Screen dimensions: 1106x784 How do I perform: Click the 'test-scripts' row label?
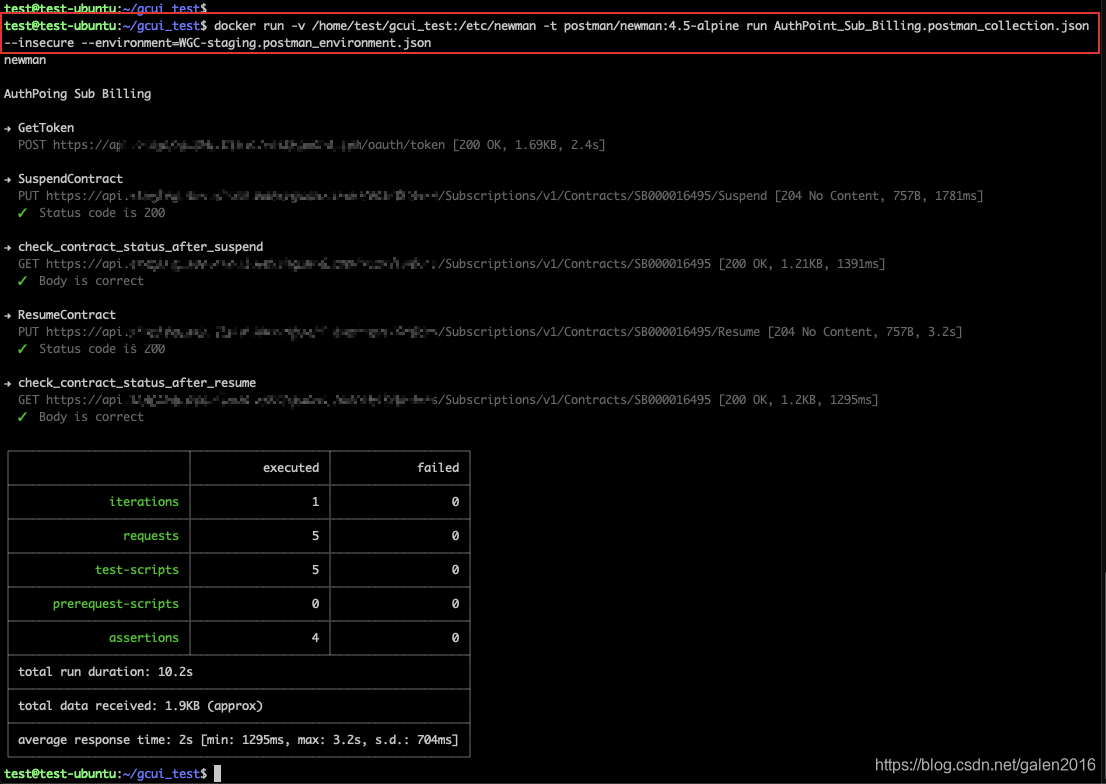tap(137, 569)
